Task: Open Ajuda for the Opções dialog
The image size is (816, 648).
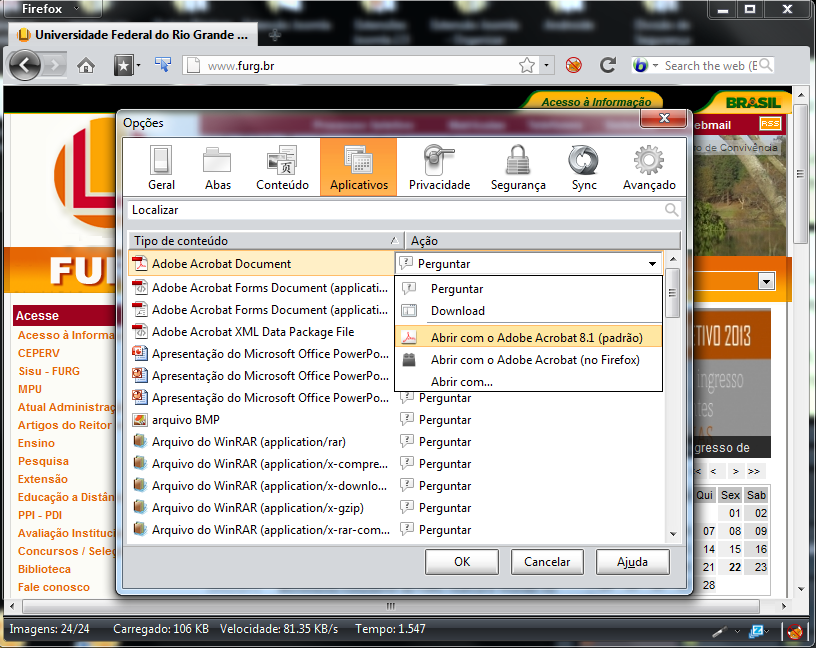Action: (x=632, y=562)
